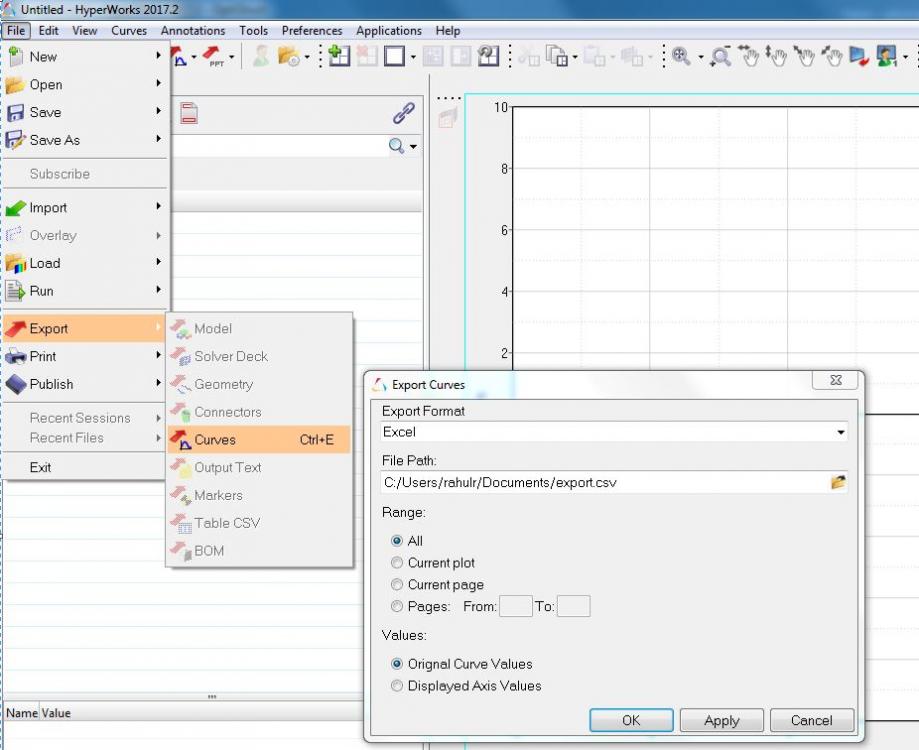Select the vertical pan hand tool
Screen dimensions: 919x750
tap(776, 56)
